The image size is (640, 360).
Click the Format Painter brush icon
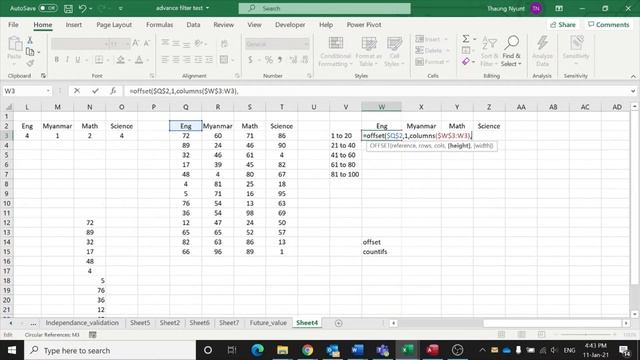30,63
